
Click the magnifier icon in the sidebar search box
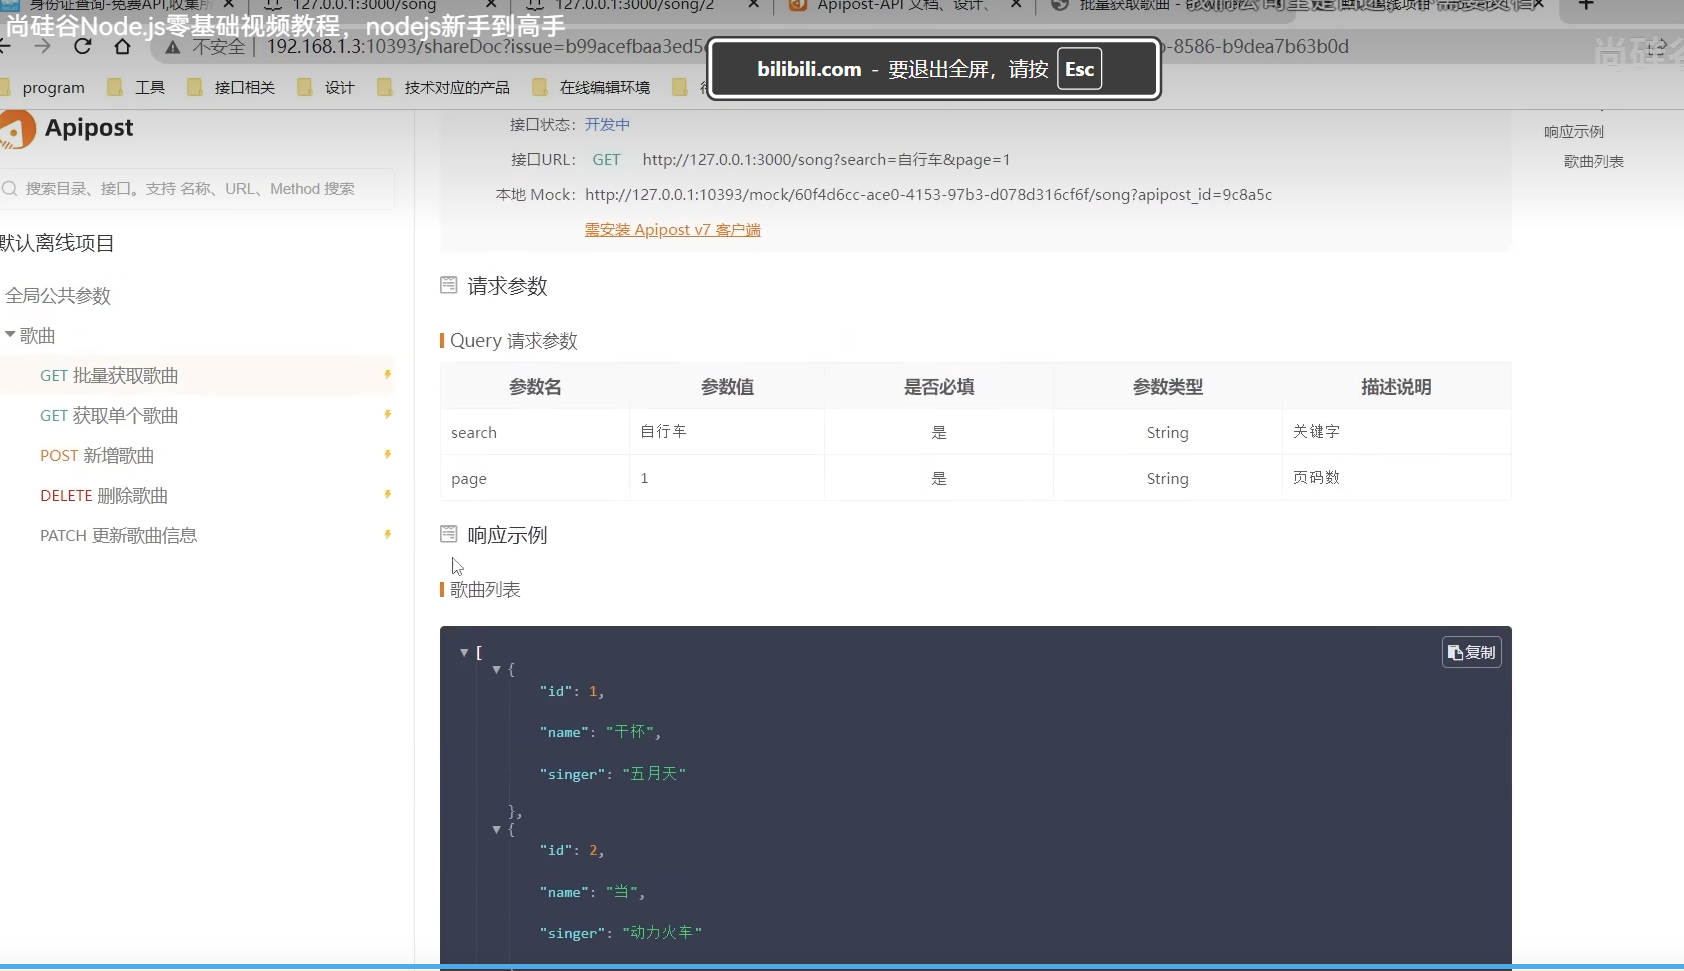[x=11, y=189]
